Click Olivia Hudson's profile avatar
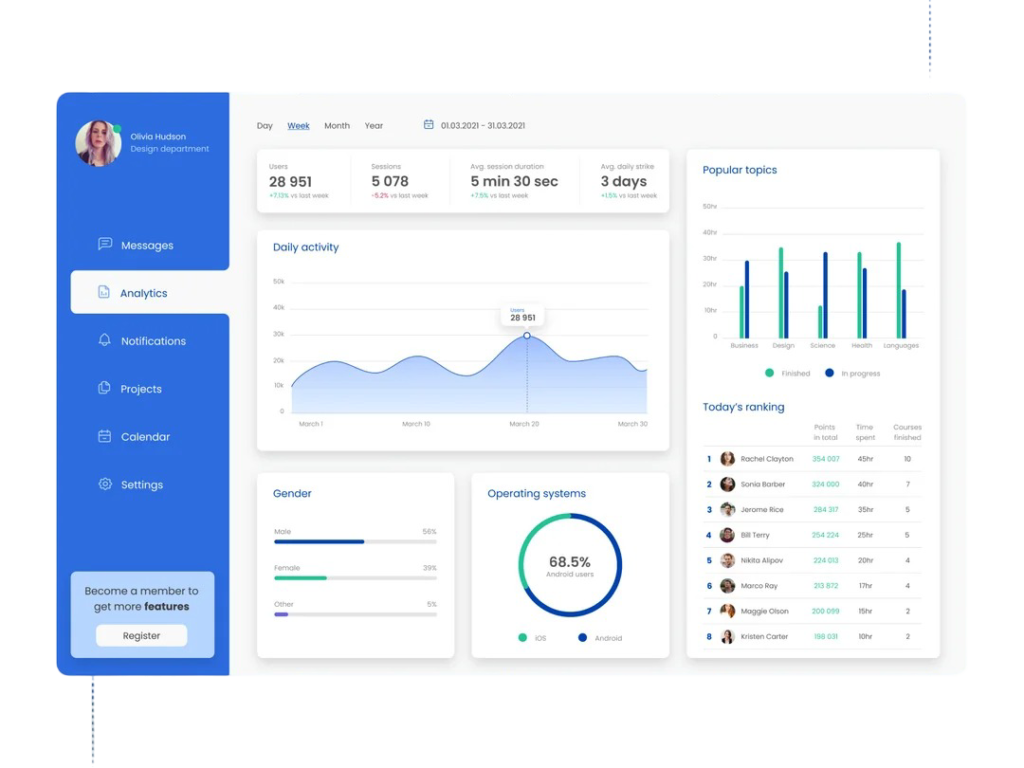The image size is (1024, 768). click(98, 143)
